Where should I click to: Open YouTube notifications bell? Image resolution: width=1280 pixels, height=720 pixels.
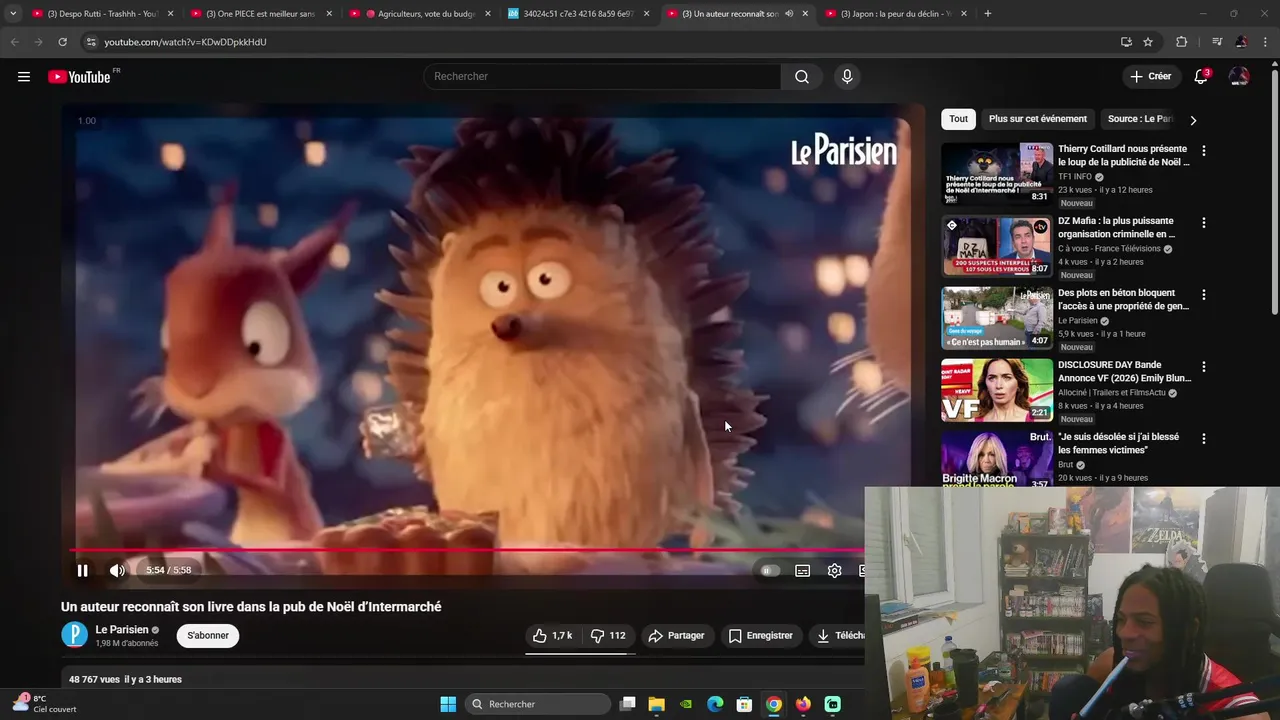pos(1201,76)
